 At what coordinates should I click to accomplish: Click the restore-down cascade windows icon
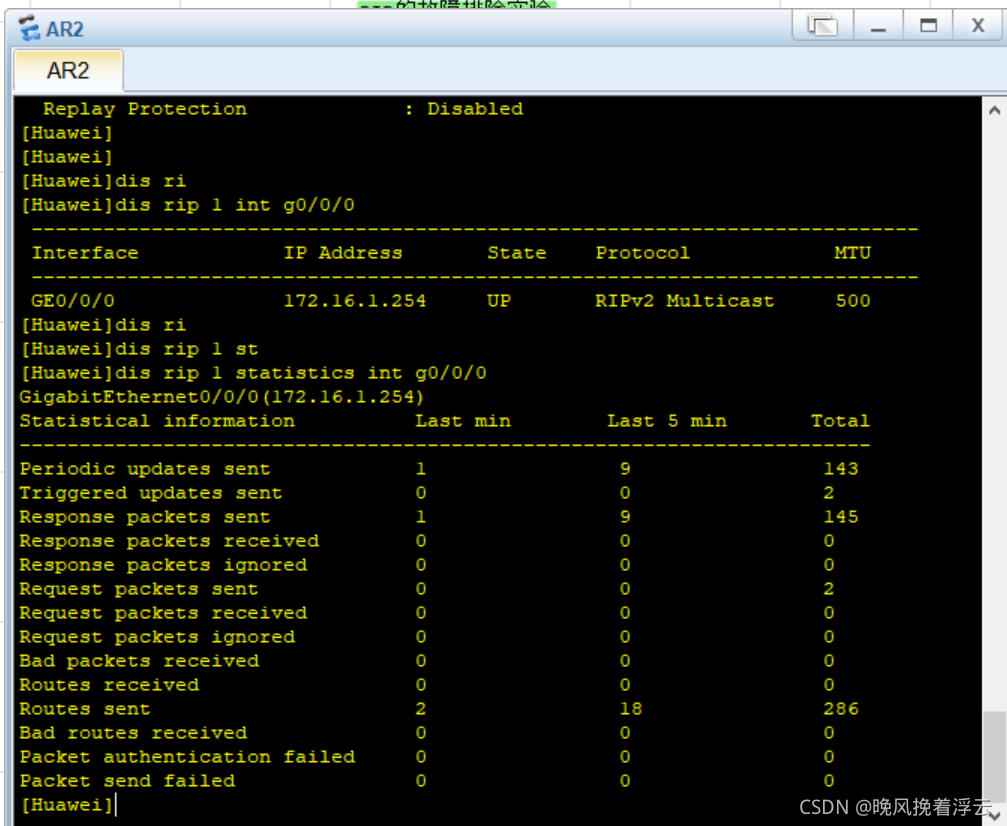click(823, 26)
